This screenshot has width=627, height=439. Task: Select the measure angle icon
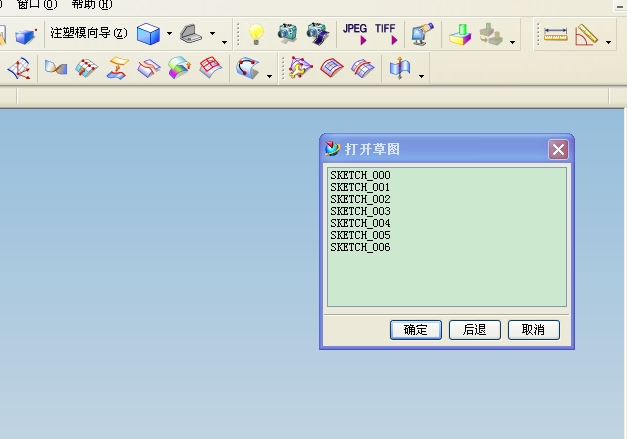pos(586,34)
